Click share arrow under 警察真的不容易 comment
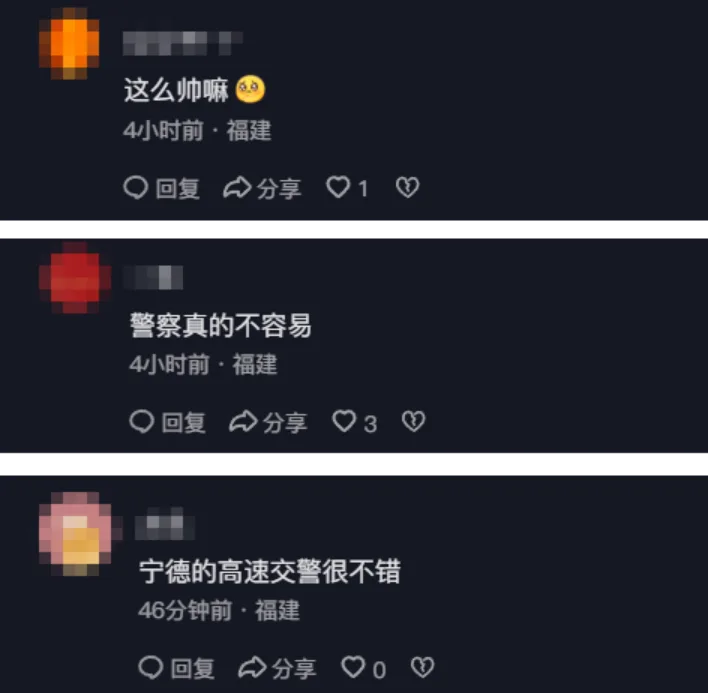708x693 pixels. pyautogui.click(x=243, y=422)
